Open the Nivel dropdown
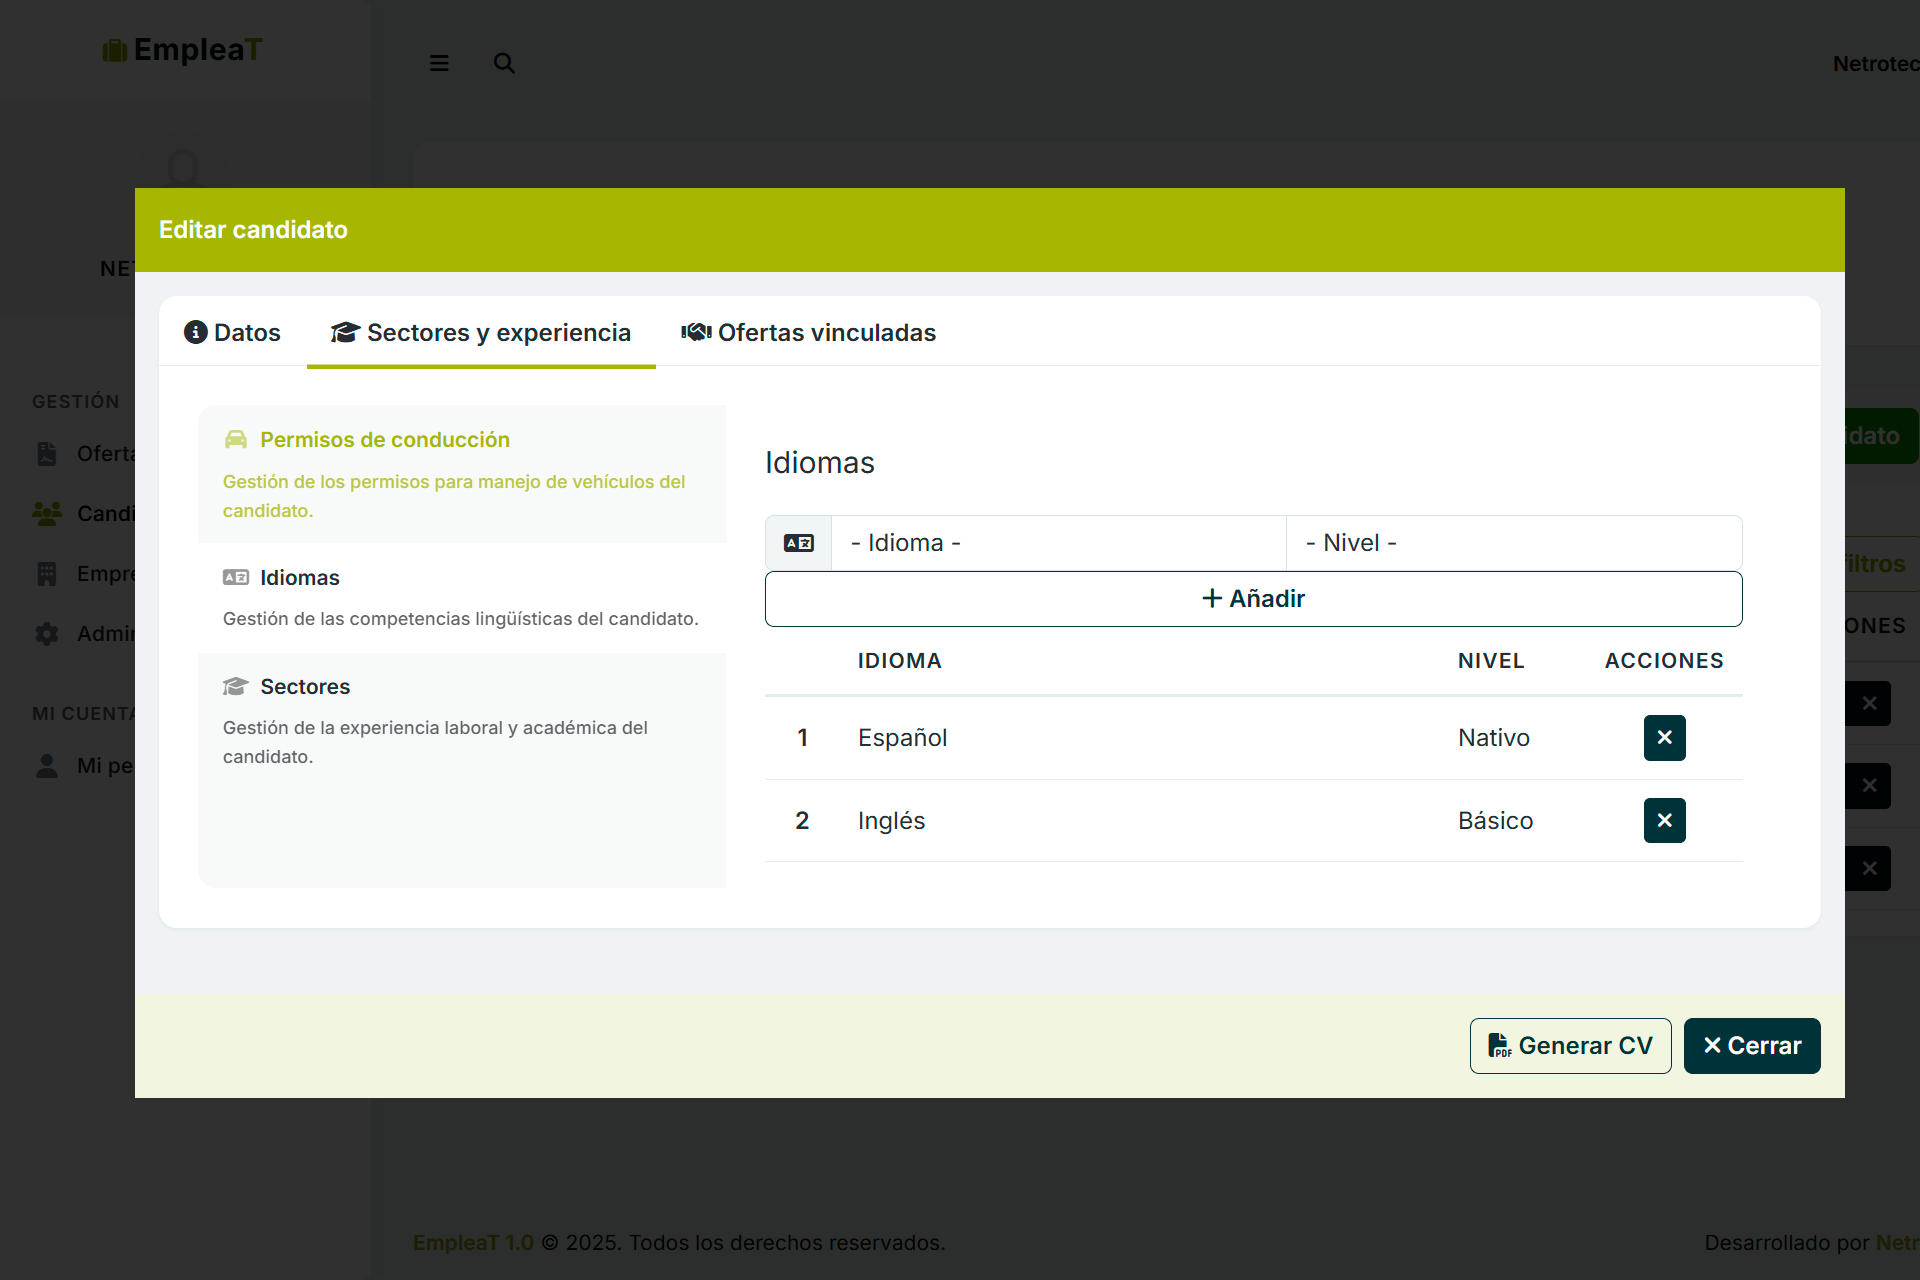The width and height of the screenshot is (1920, 1280). (x=1514, y=543)
